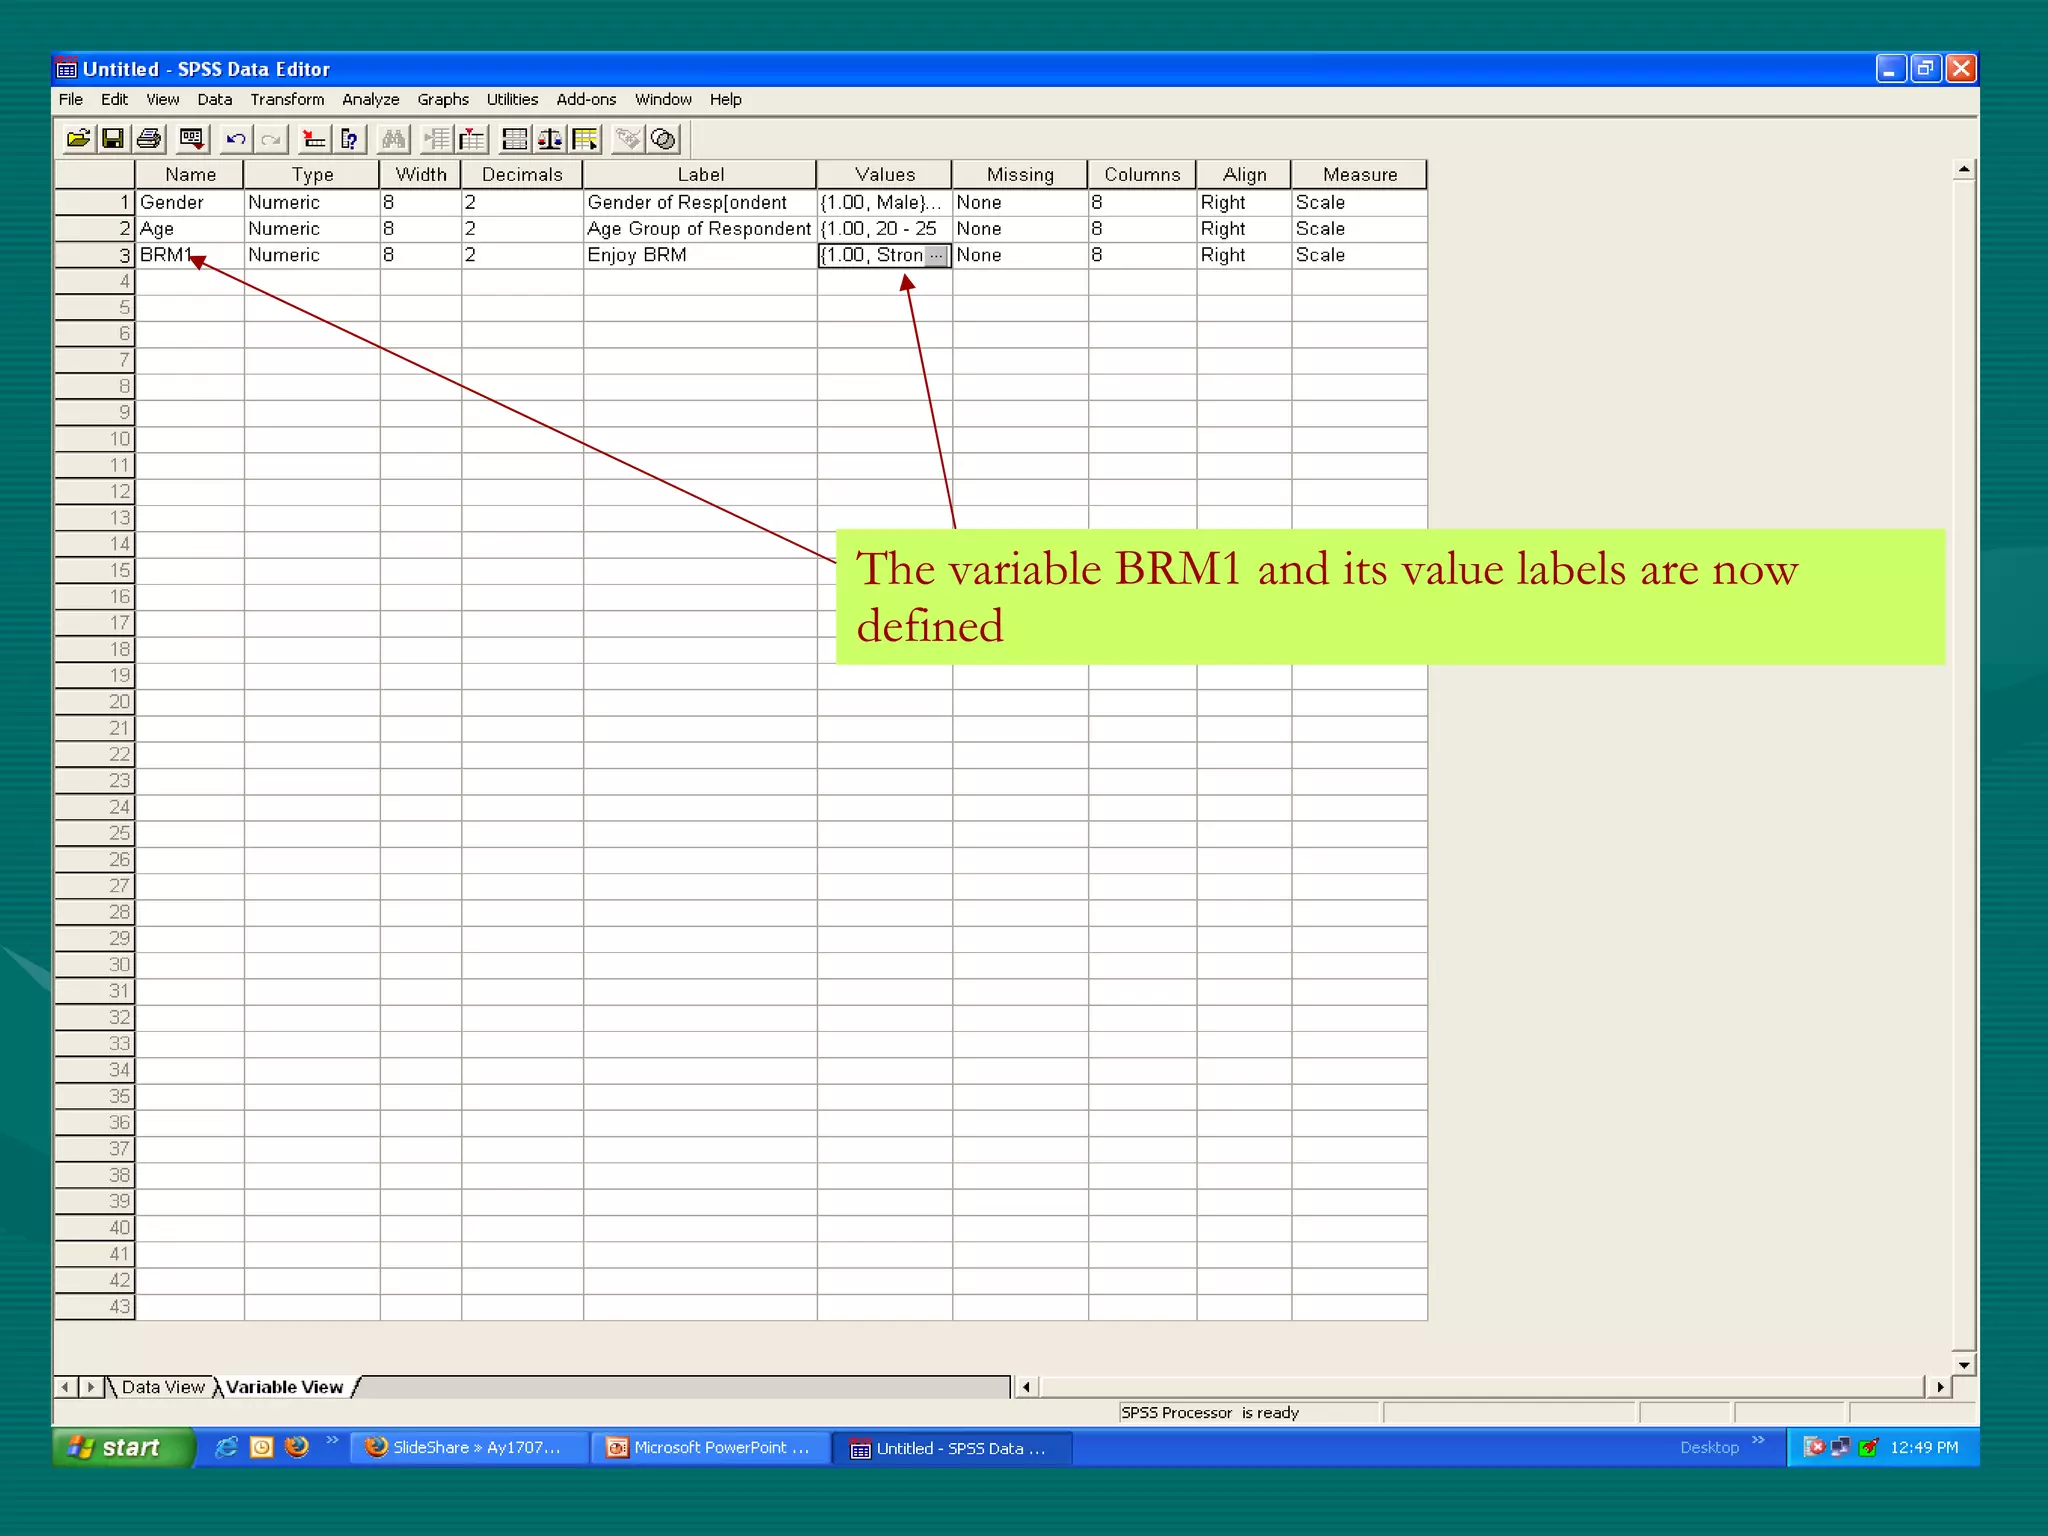The height and width of the screenshot is (1536, 2048).
Task: Click the Measure cell for Age
Action: point(1360,229)
